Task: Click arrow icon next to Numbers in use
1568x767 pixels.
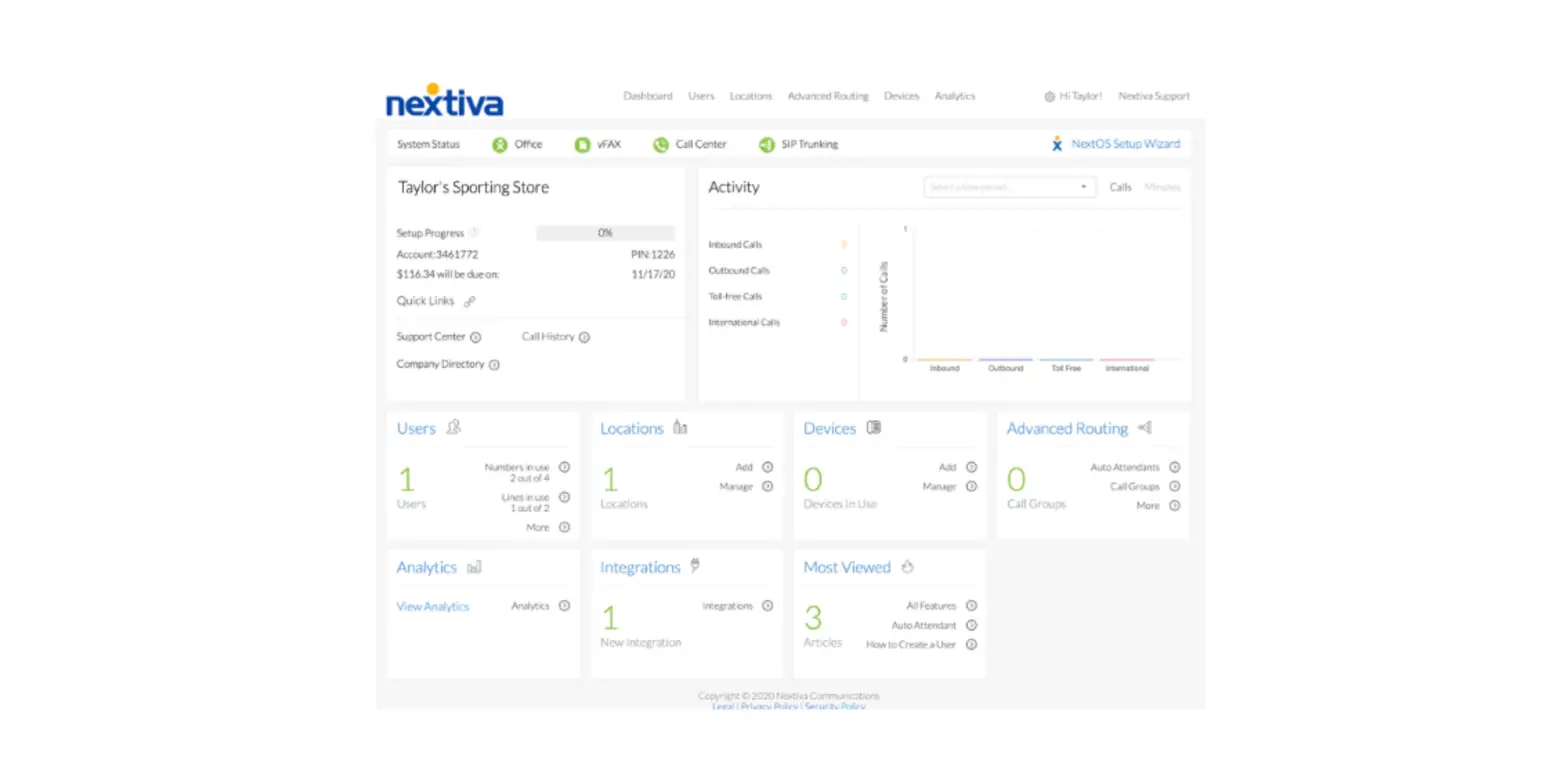Action: pyautogui.click(x=565, y=467)
